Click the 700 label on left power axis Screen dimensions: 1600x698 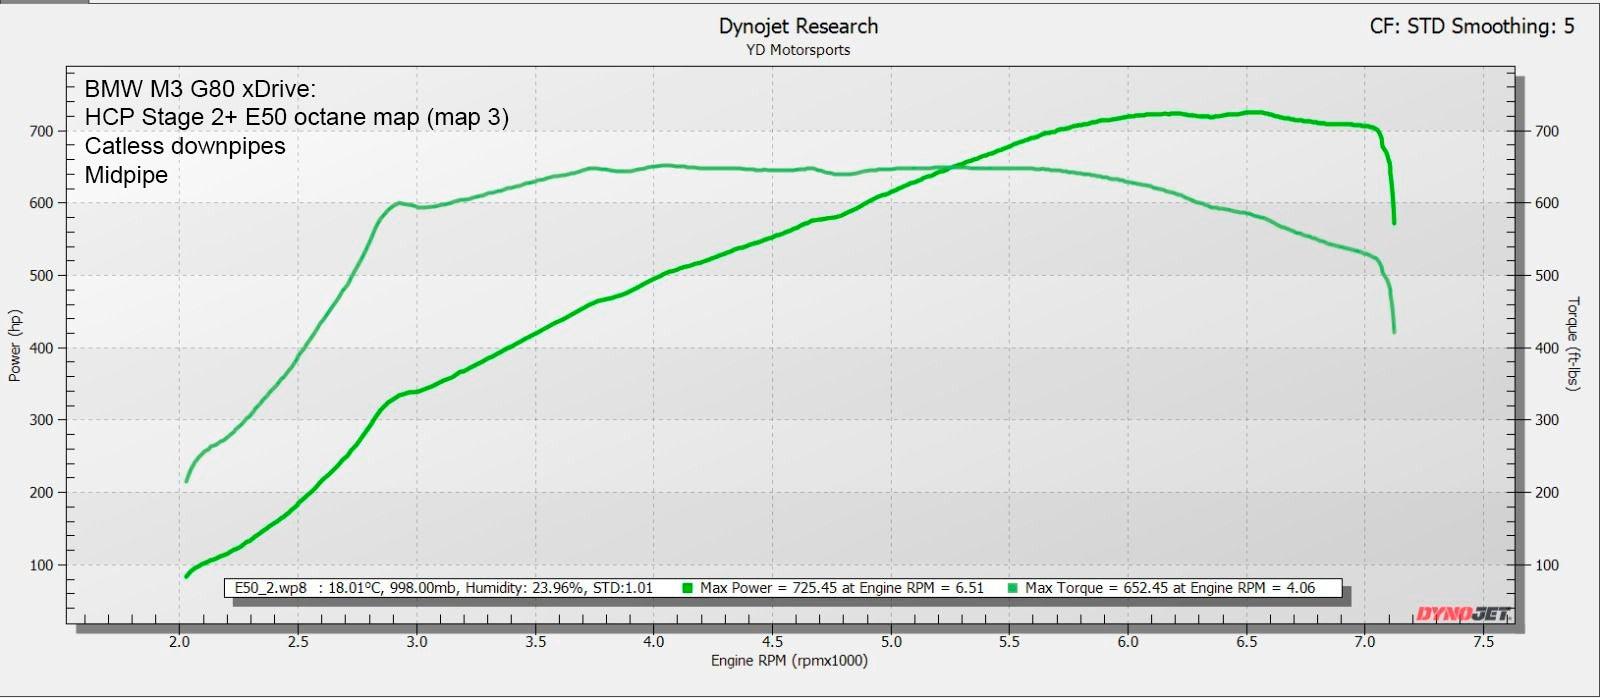pos(41,131)
